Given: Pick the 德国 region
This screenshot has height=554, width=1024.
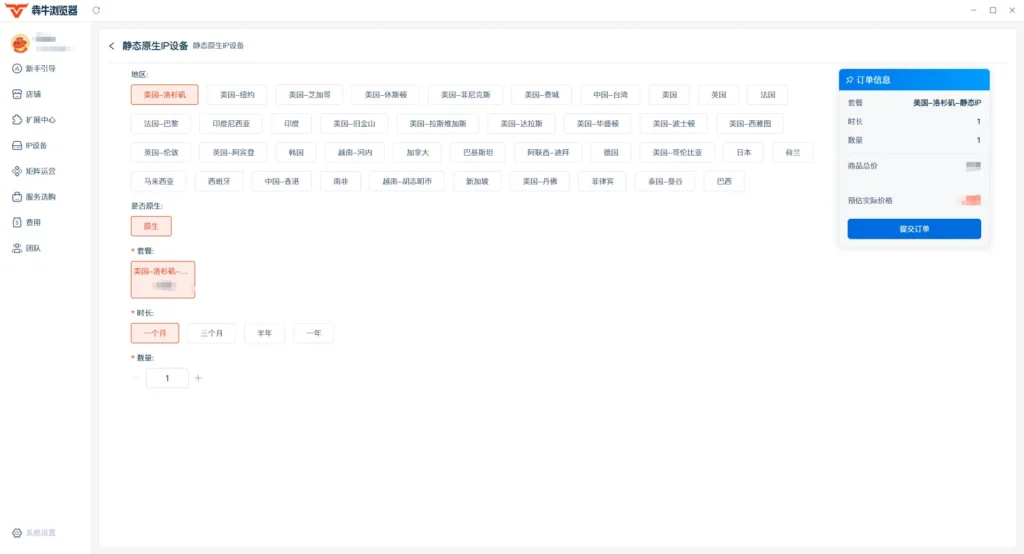Looking at the screenshot, I should tap(611, 152).
